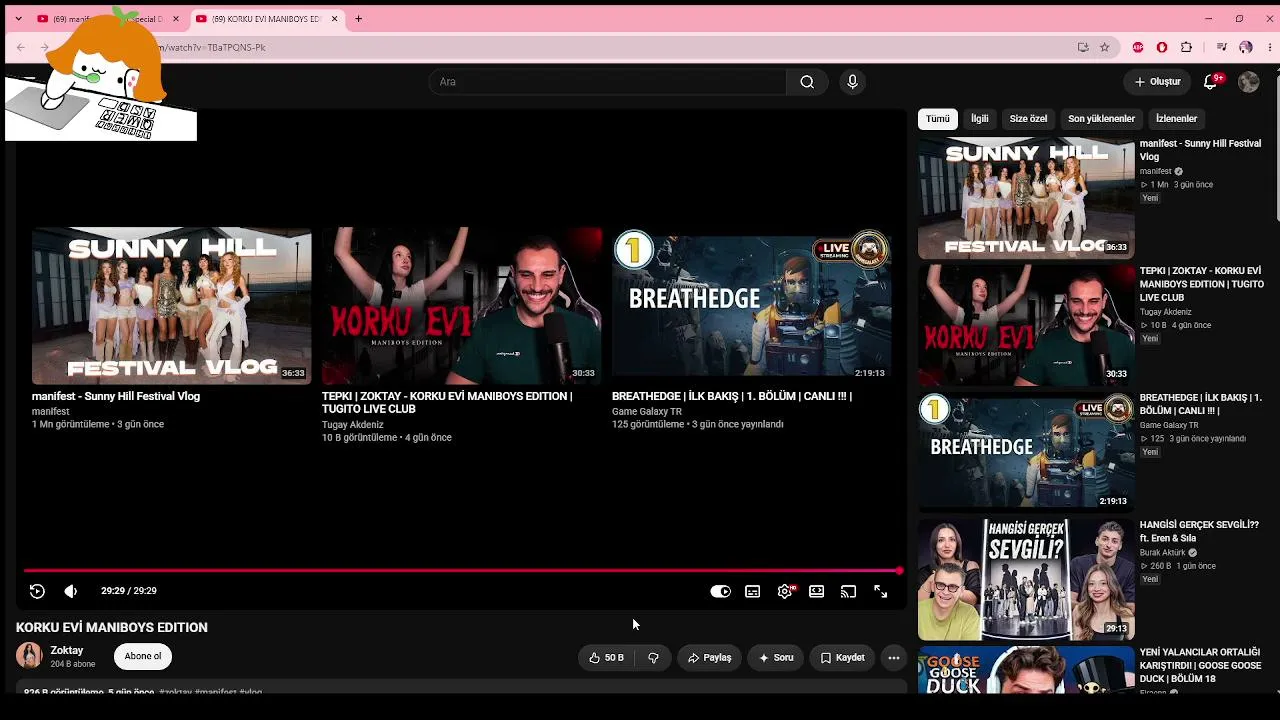Open more actions menu below the video
Screen dimensions: 1280x720
tap(894, 657)
